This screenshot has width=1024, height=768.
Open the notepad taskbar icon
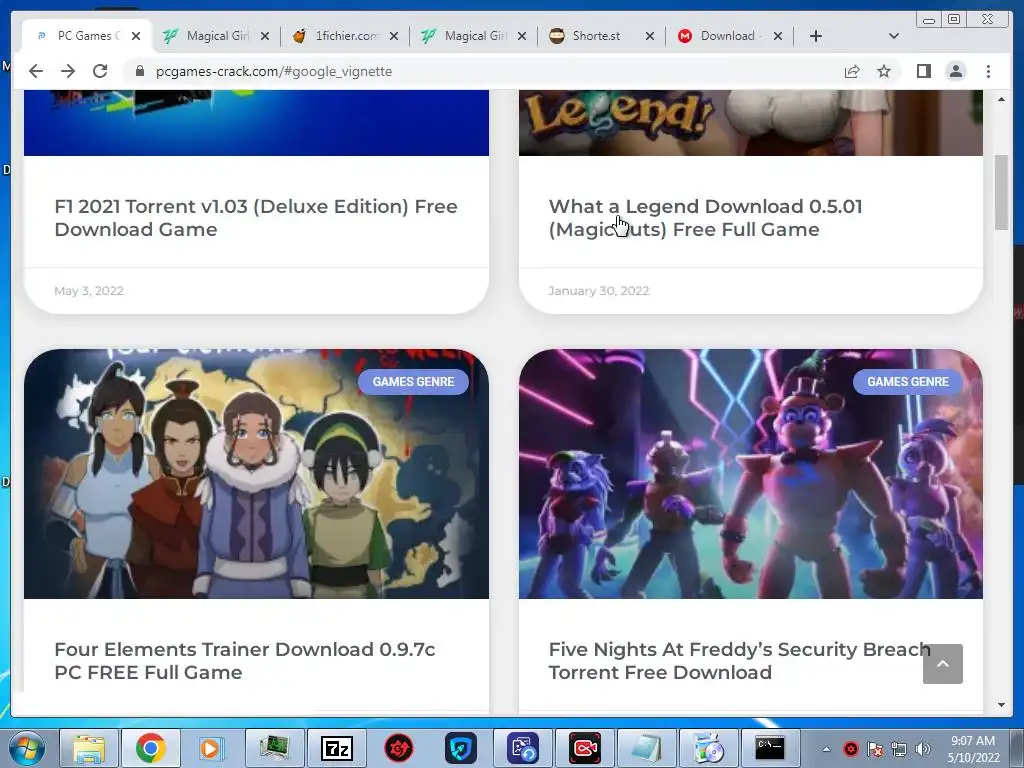(646, 748)
